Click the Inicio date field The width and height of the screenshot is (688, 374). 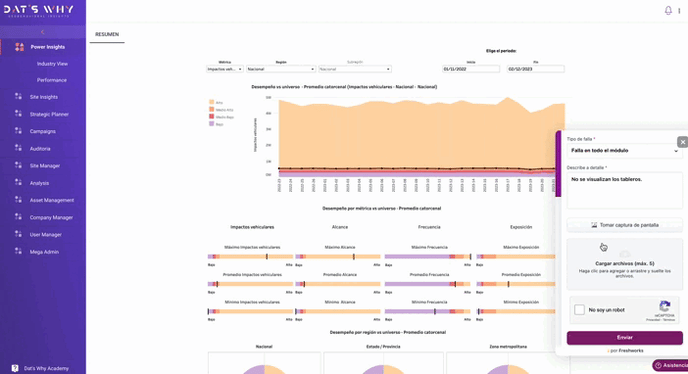tap(471, 69)
